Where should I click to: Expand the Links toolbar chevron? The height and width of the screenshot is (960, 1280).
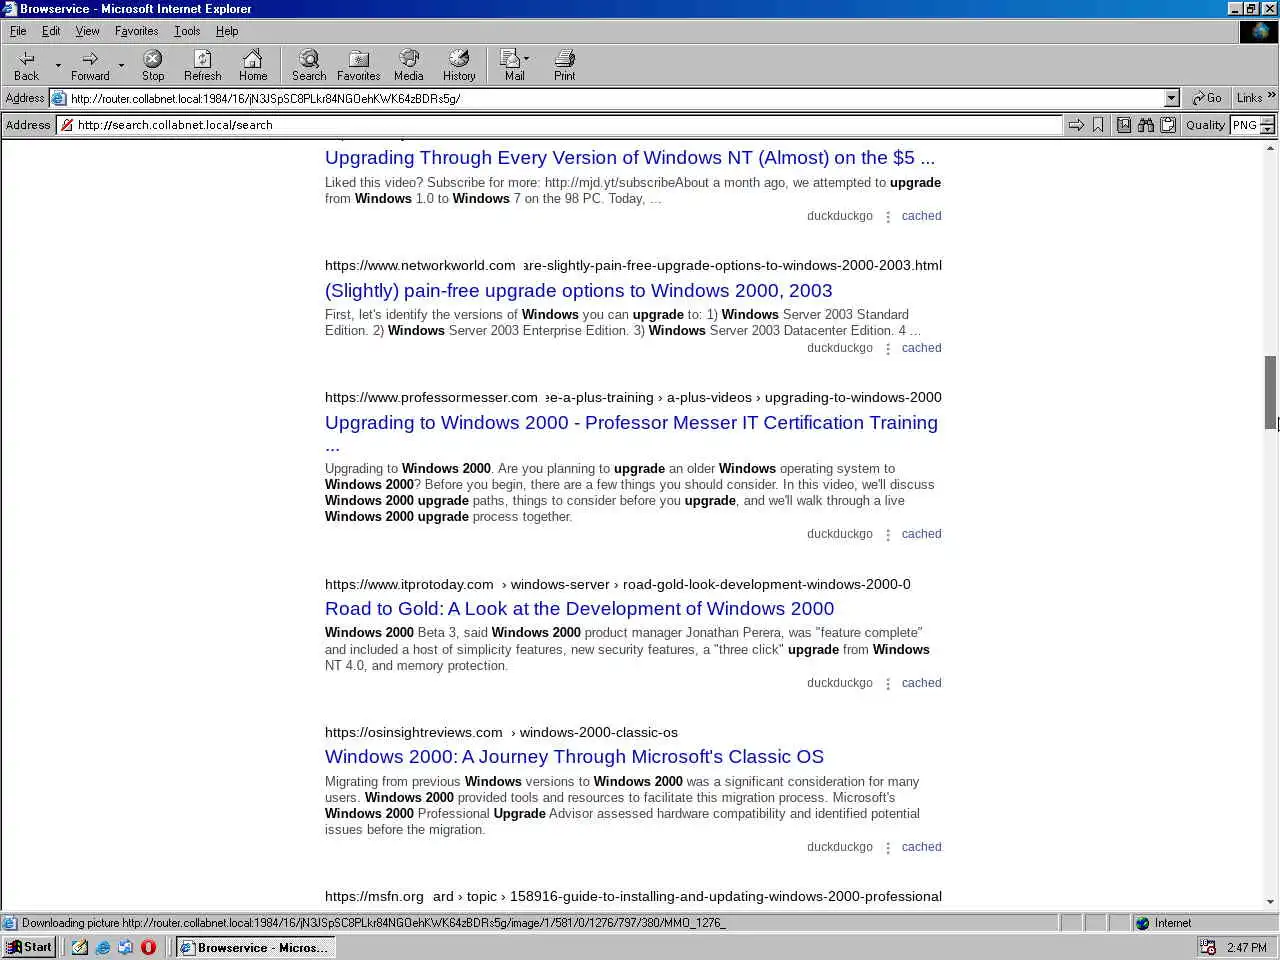[1271, 96]
